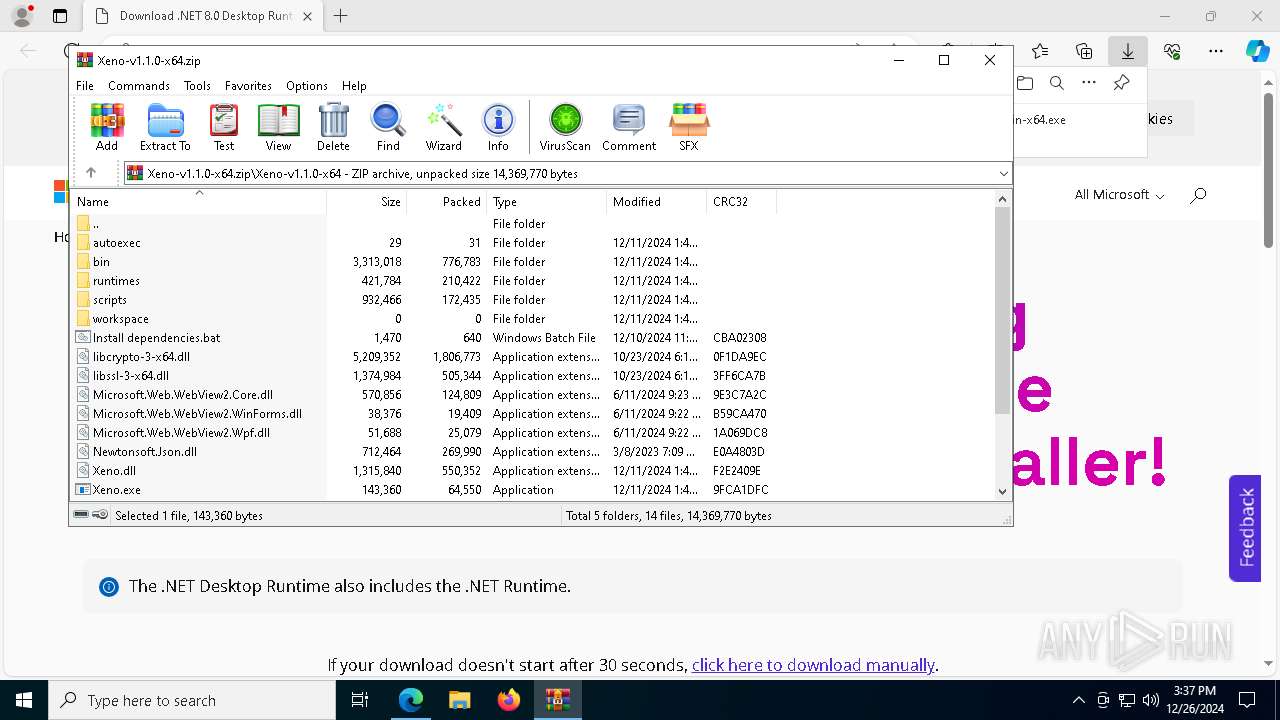
Task: Search downloads magnifier in Edge panel
Action: tap(1056, 83)
